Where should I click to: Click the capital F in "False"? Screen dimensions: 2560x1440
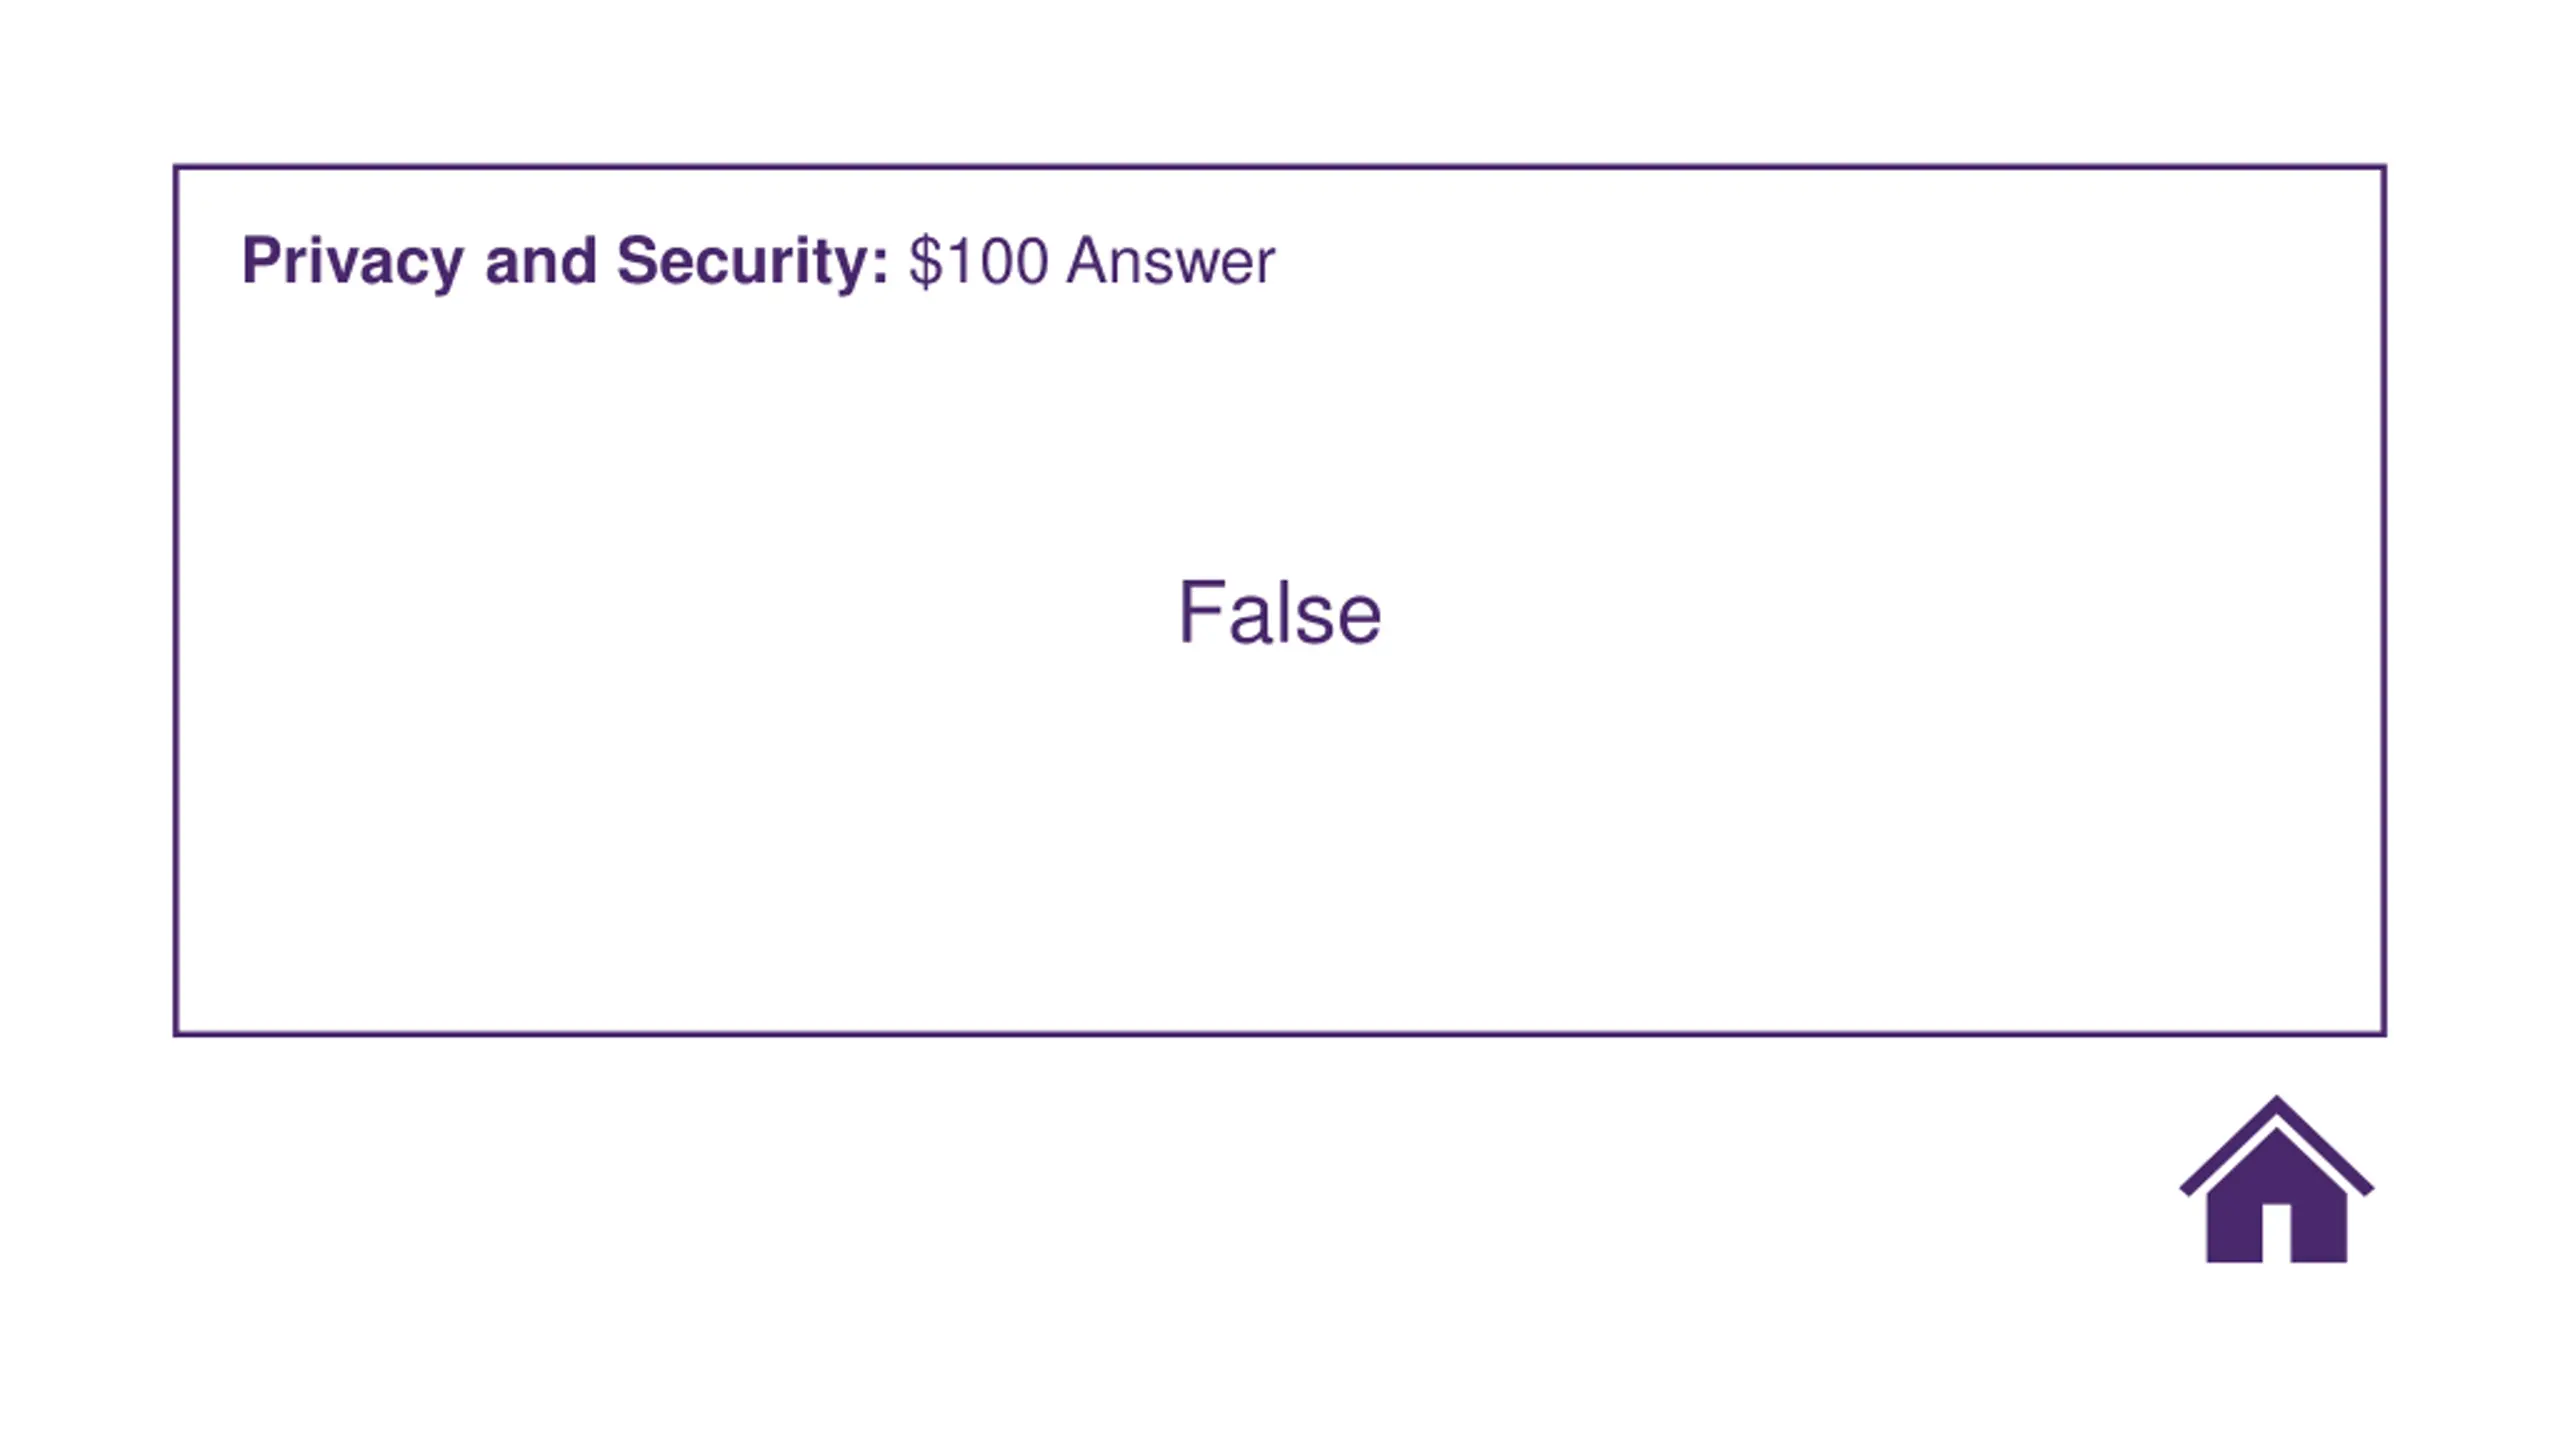click(x=1200, y=612)
